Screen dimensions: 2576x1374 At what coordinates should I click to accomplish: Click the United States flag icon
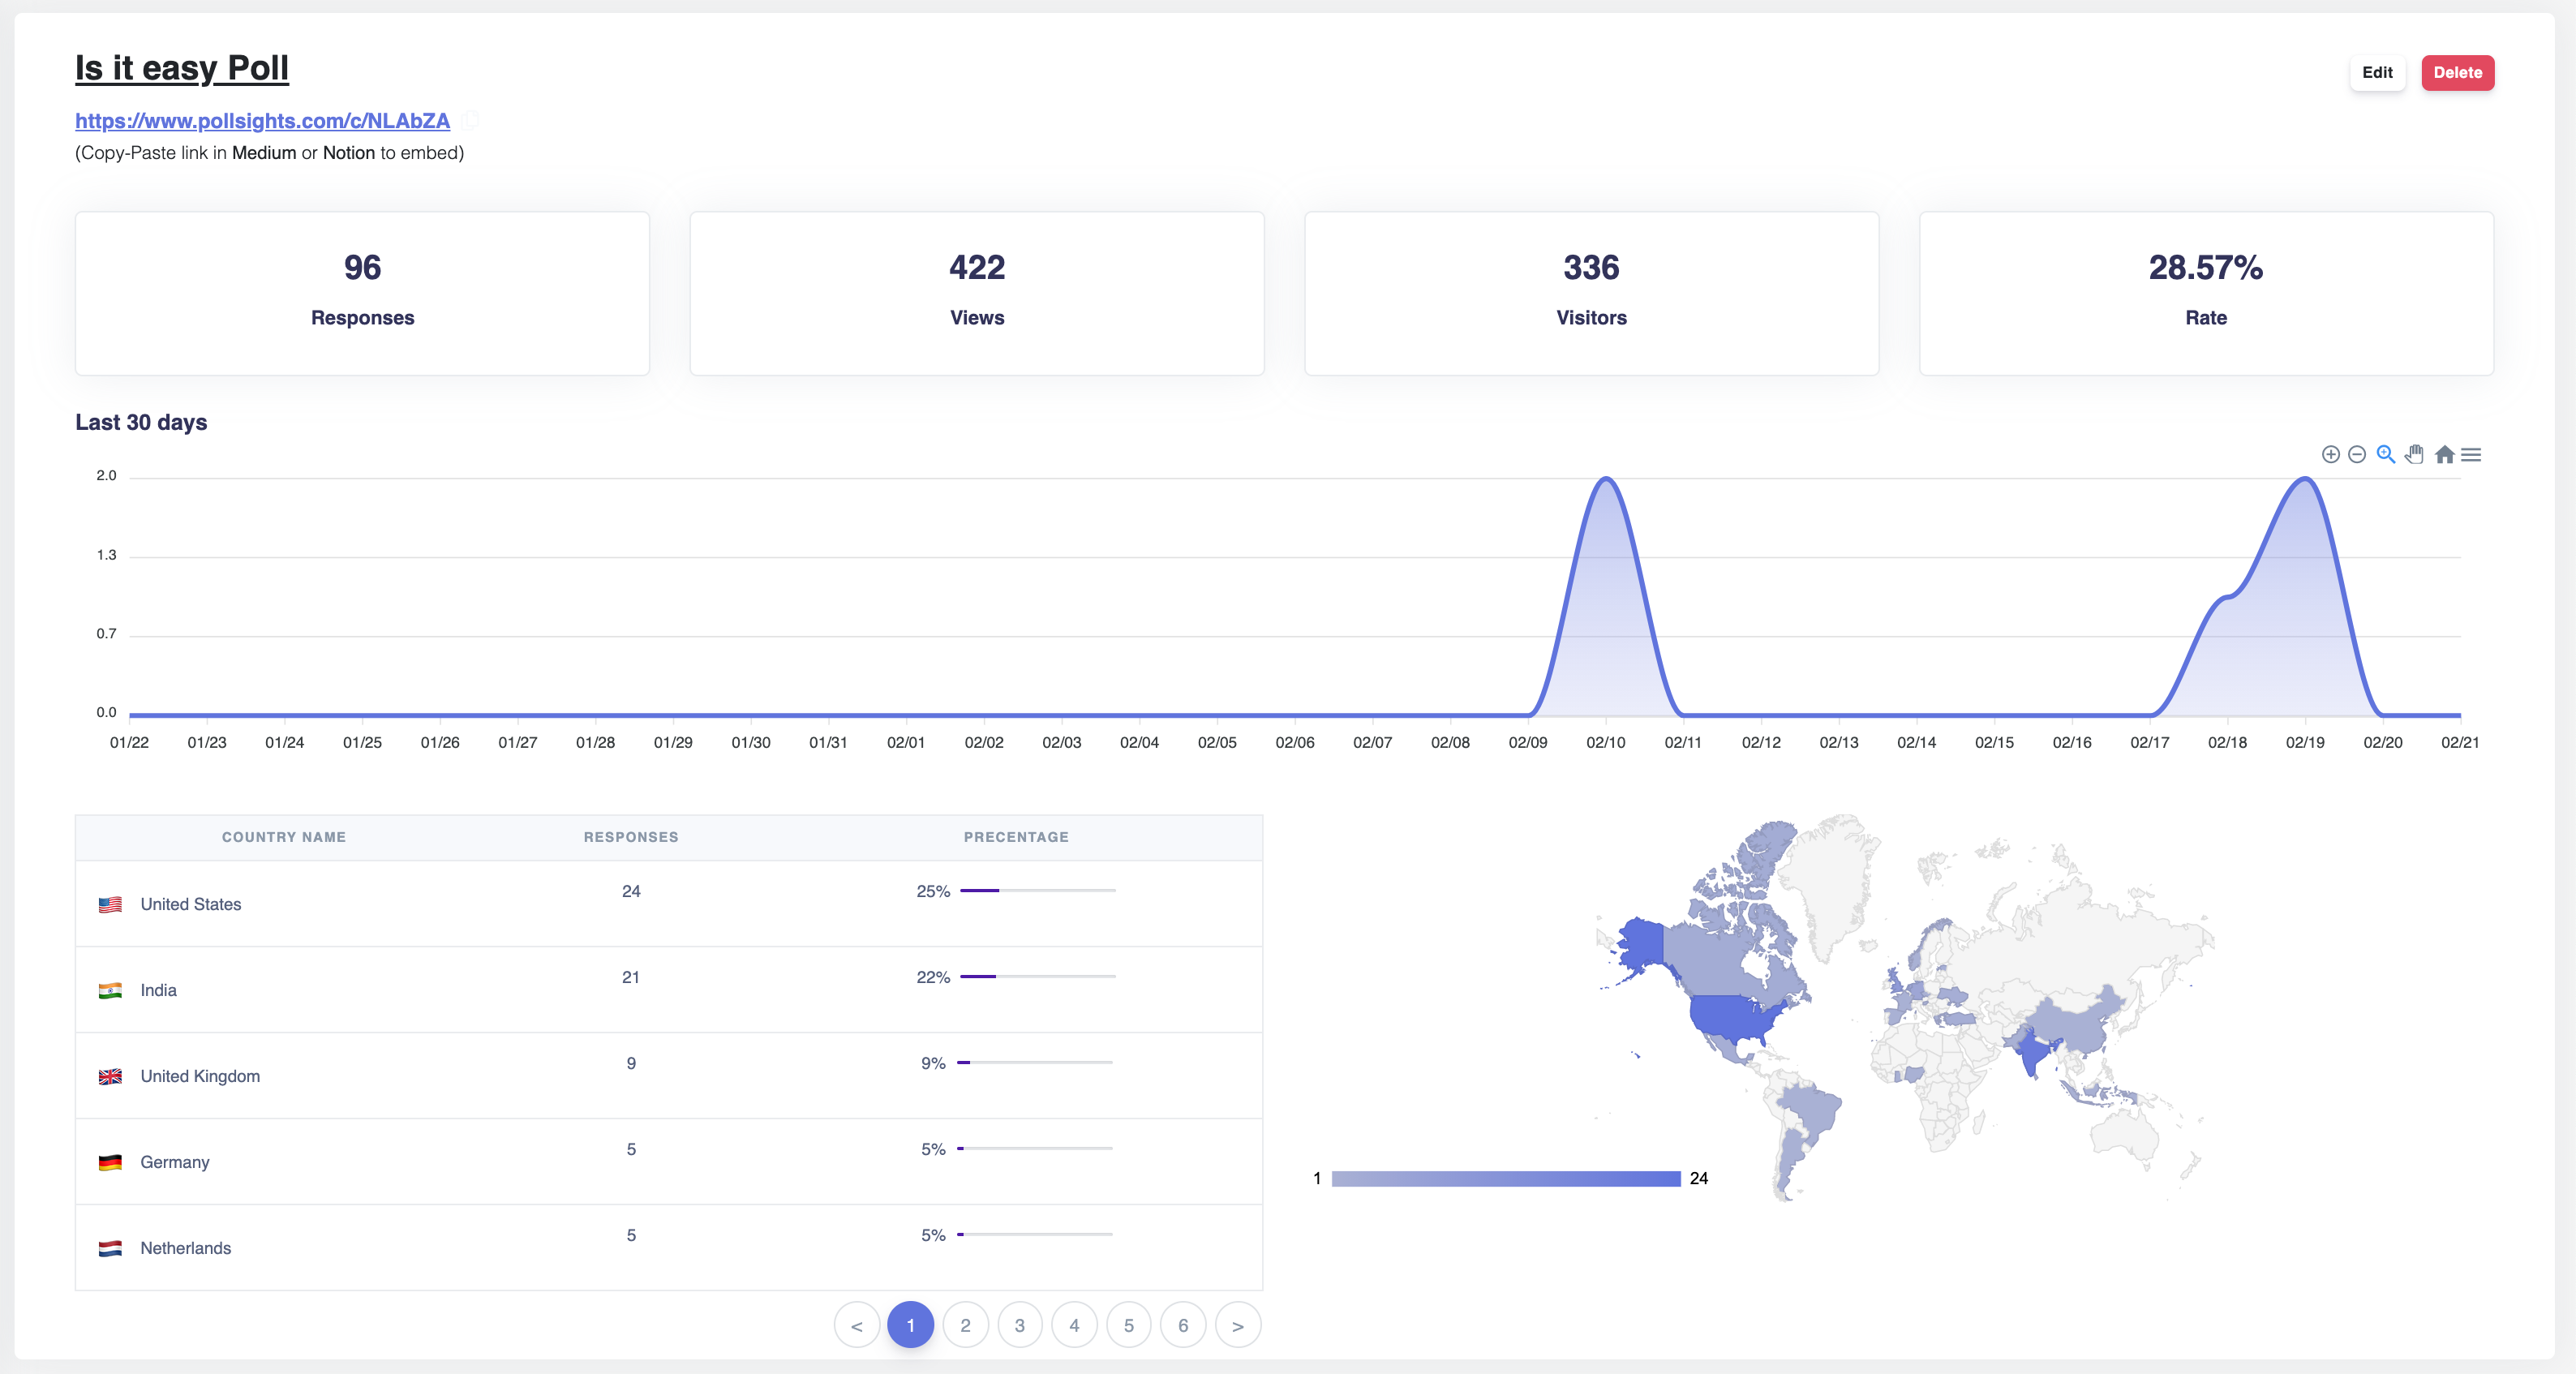click(x=110, y=905)
